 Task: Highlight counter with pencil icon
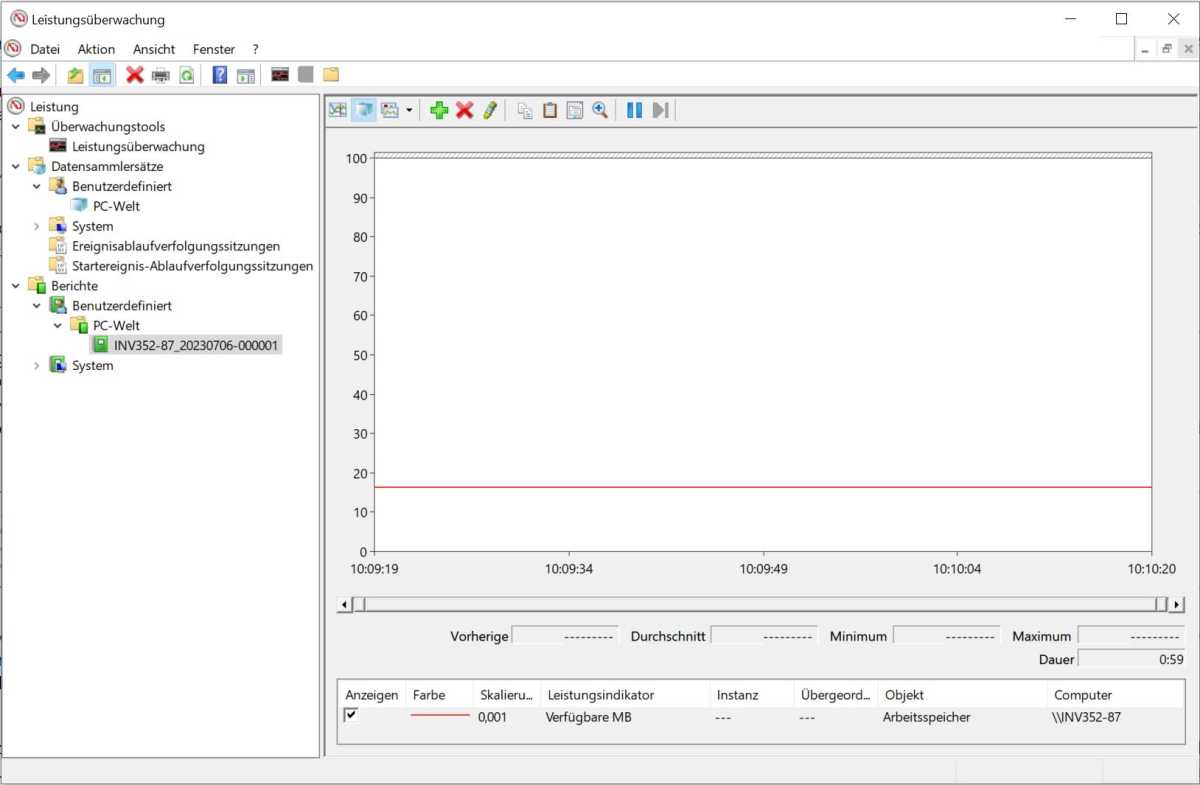click(489, 110)
